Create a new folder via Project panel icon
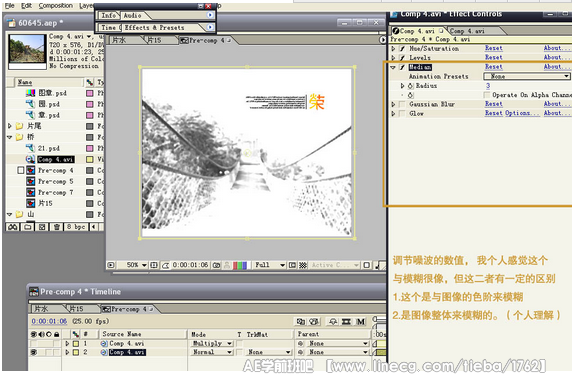This screenshot has height=383, width=579. click(28, 227)
